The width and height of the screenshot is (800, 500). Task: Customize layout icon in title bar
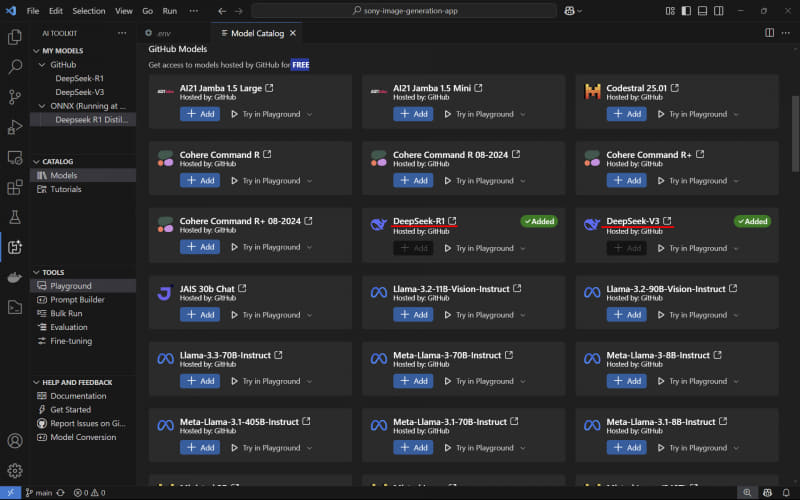pyautogui.click(x=670, y=11)
